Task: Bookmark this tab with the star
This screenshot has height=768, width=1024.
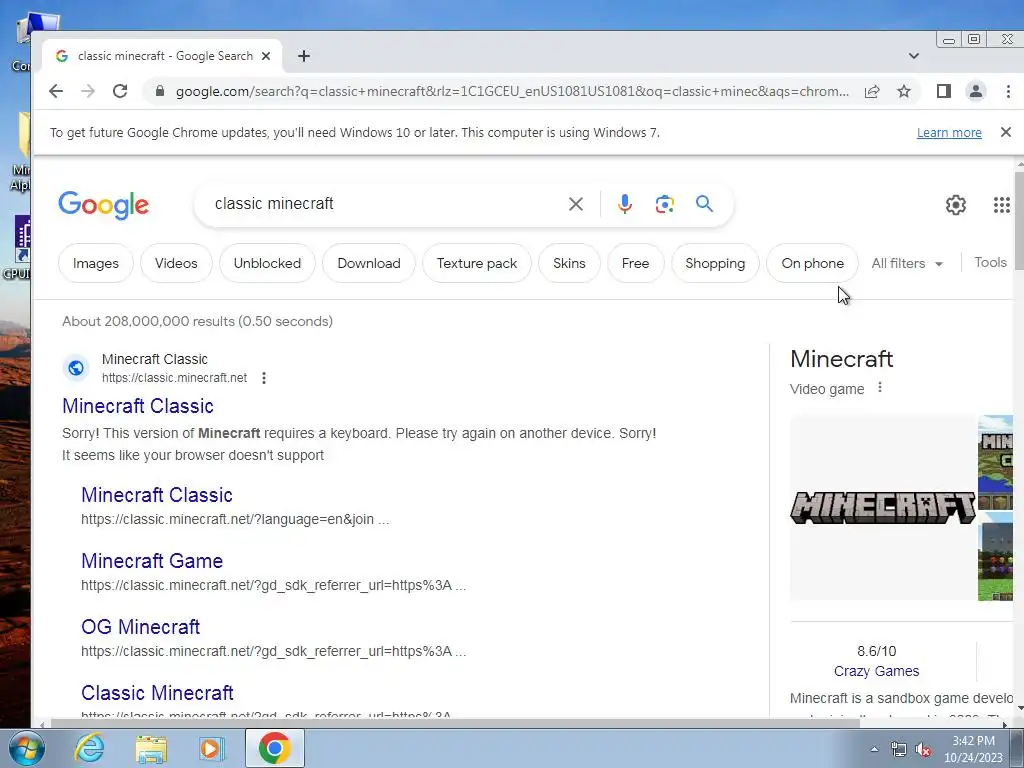Action: 904,91
